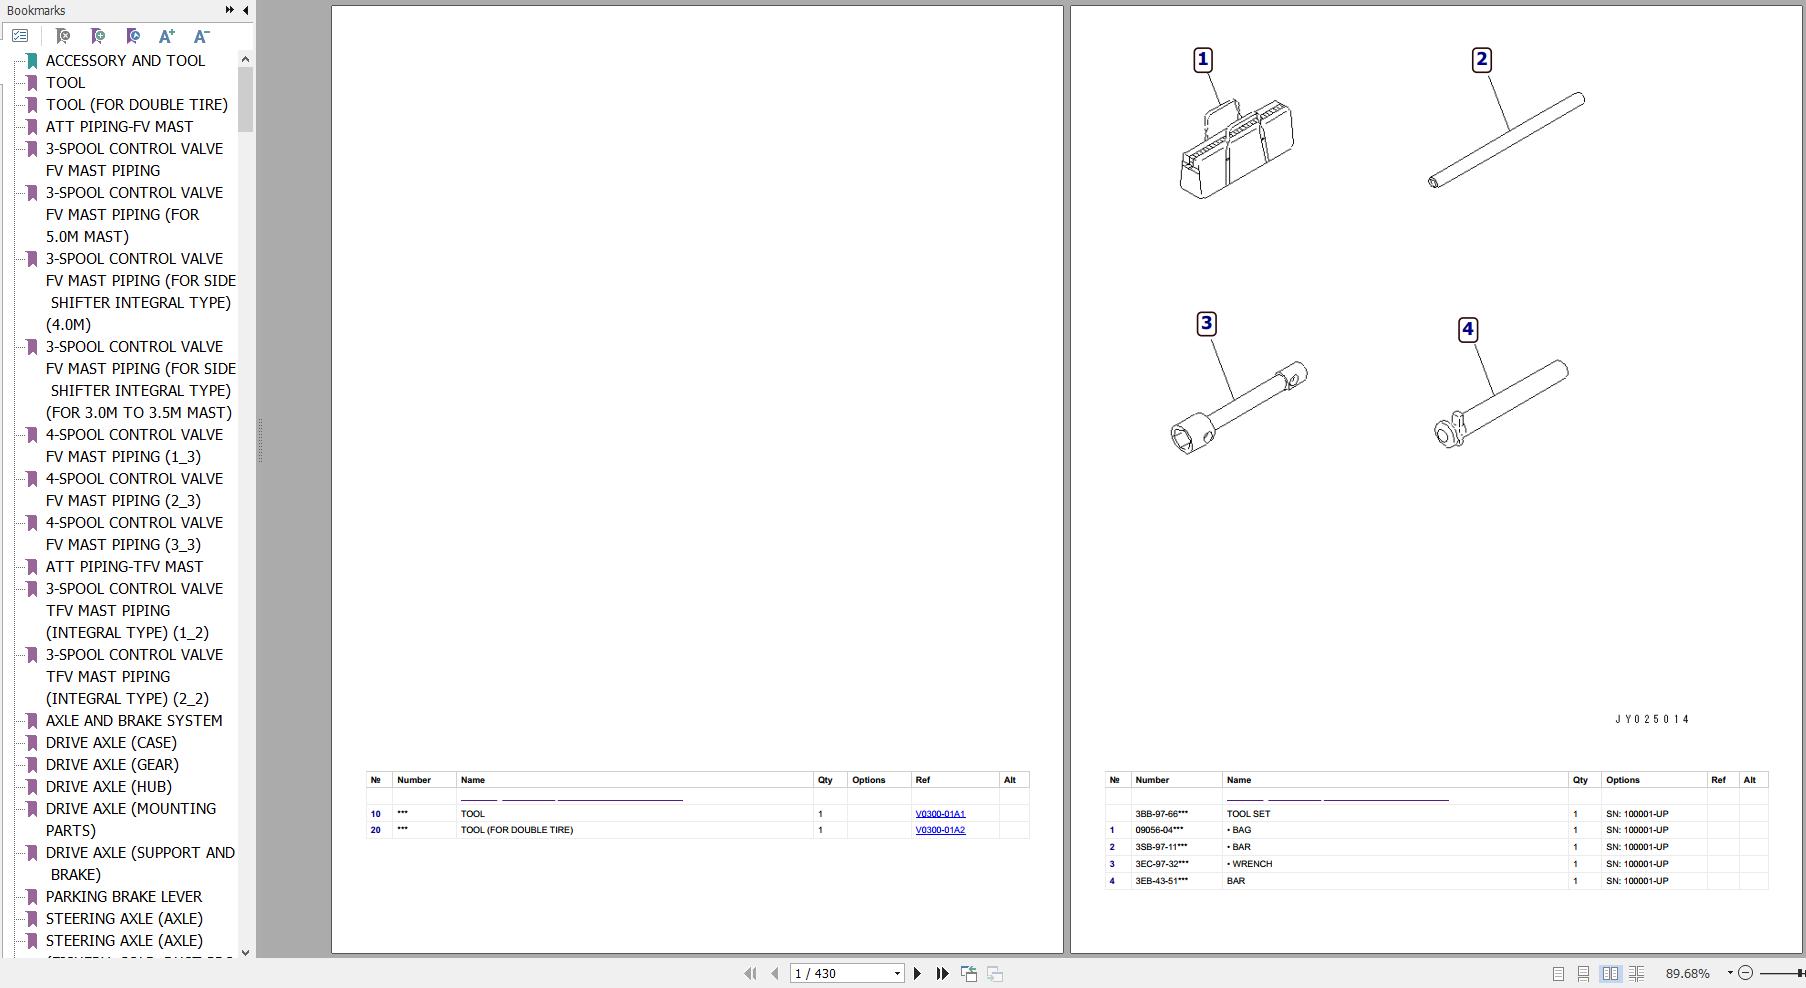
Task: Follow the V0300-01A1 reference link
Action: click(940, 814)
